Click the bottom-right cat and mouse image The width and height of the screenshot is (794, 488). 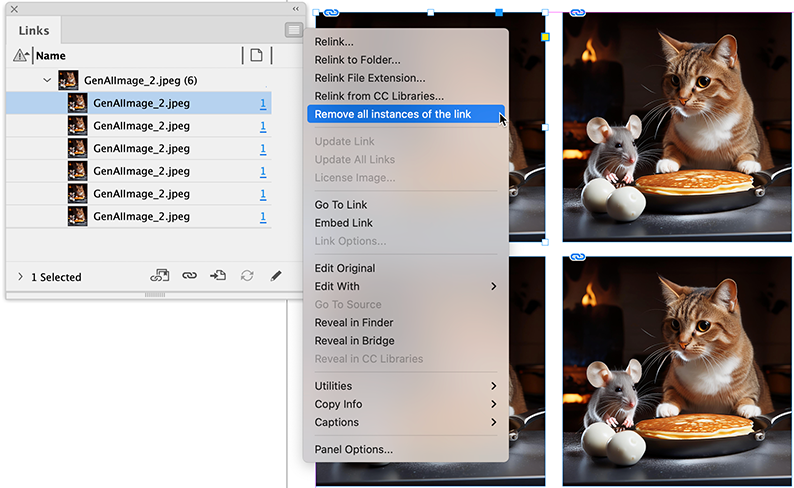coord(677,371)
